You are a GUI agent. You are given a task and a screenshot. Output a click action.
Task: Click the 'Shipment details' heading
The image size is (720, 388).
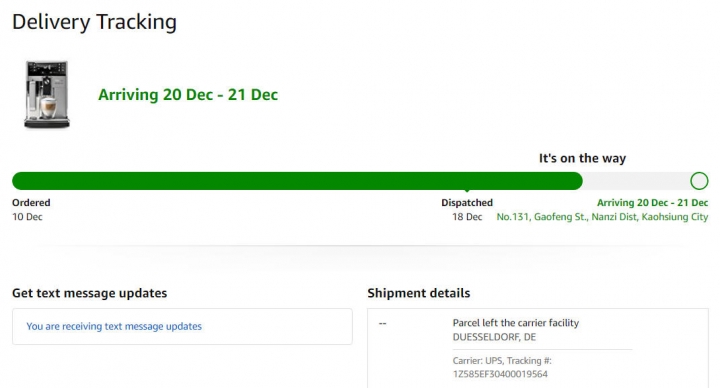(x=419, y=293)
